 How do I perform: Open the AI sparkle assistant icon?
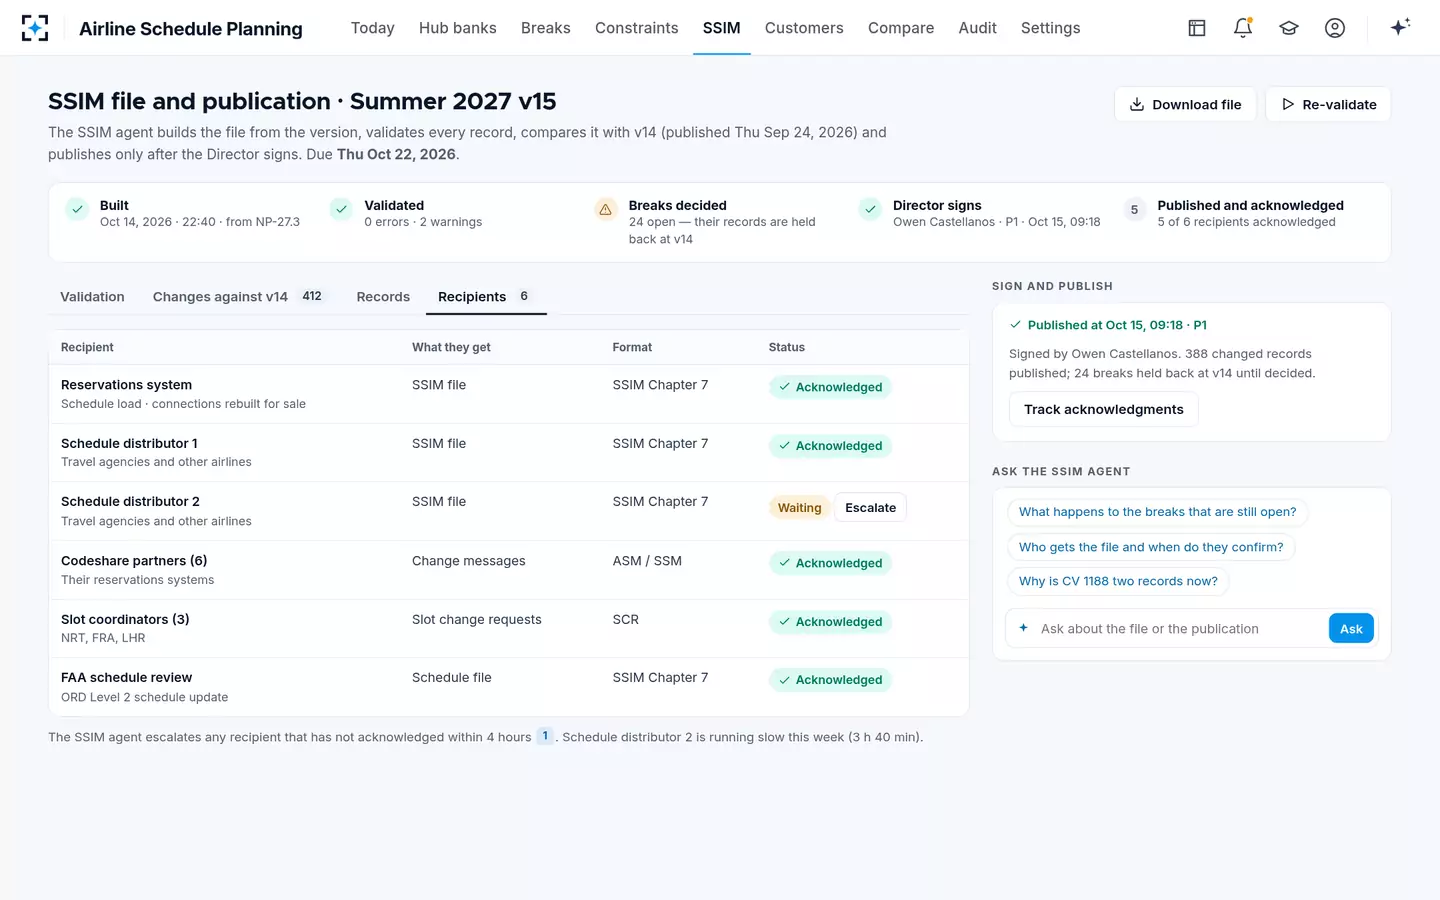coord(1400,27)
